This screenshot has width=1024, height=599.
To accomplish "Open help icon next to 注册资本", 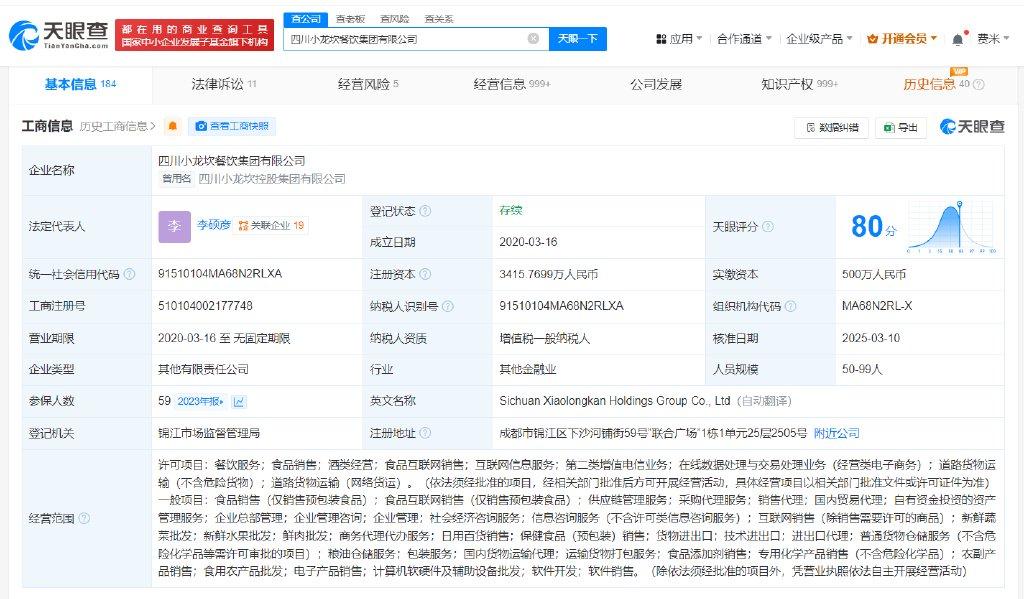I will click(425, 274).
